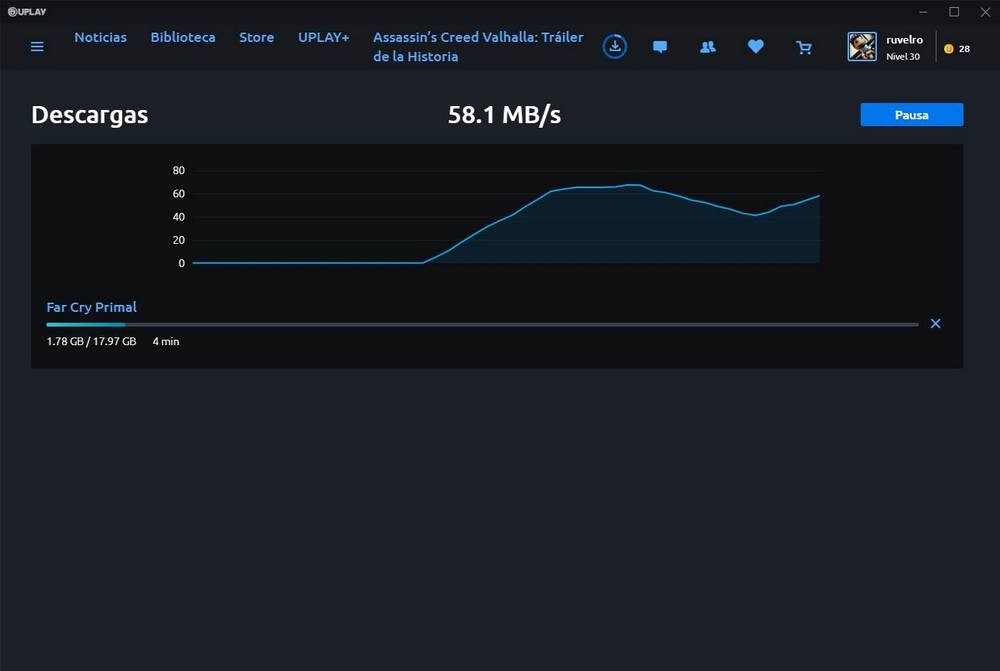Screen dimensions: 1000x671
Task: Click the ruvelro username
Action: coord(904,40)
